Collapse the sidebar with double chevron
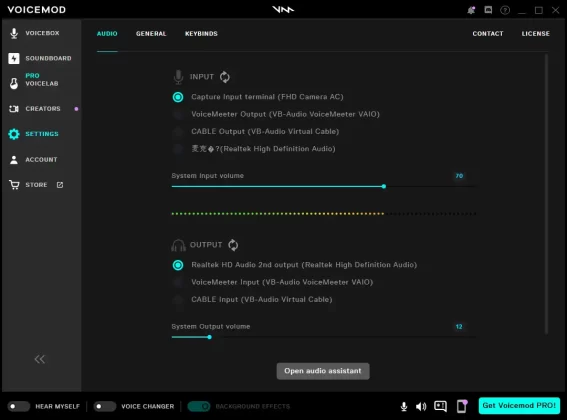 click(x=39, y=359)
